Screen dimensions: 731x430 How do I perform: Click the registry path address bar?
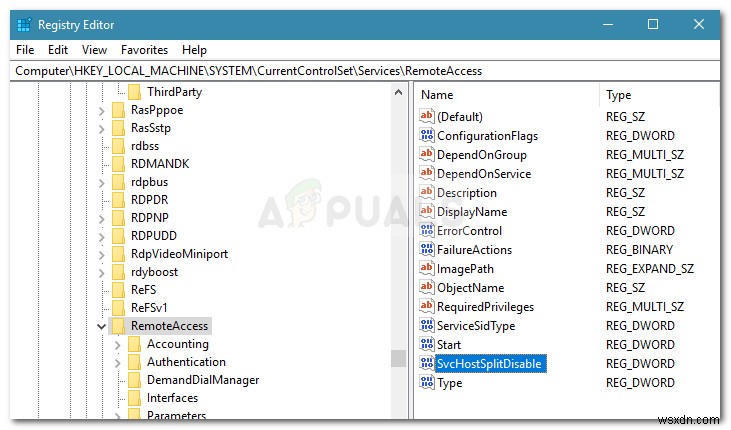[365, 71]
